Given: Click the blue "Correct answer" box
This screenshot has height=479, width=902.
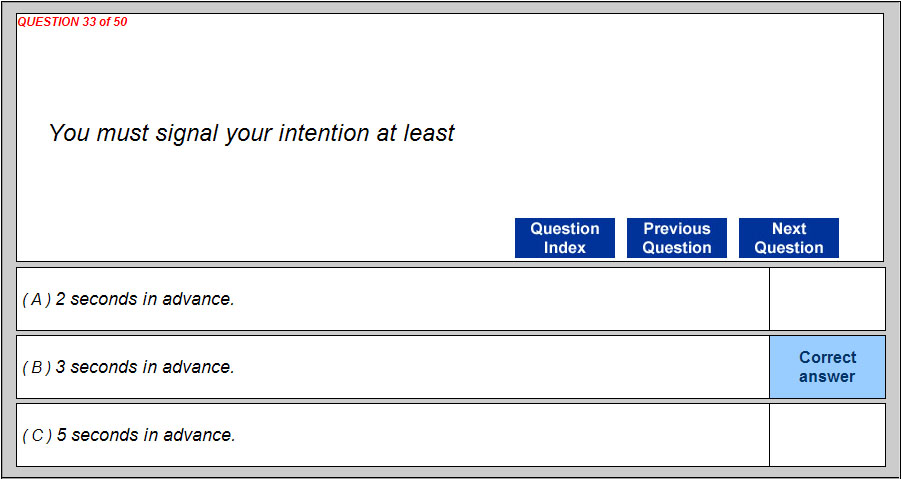Looking at the screenshot, I should coord(827,367).
